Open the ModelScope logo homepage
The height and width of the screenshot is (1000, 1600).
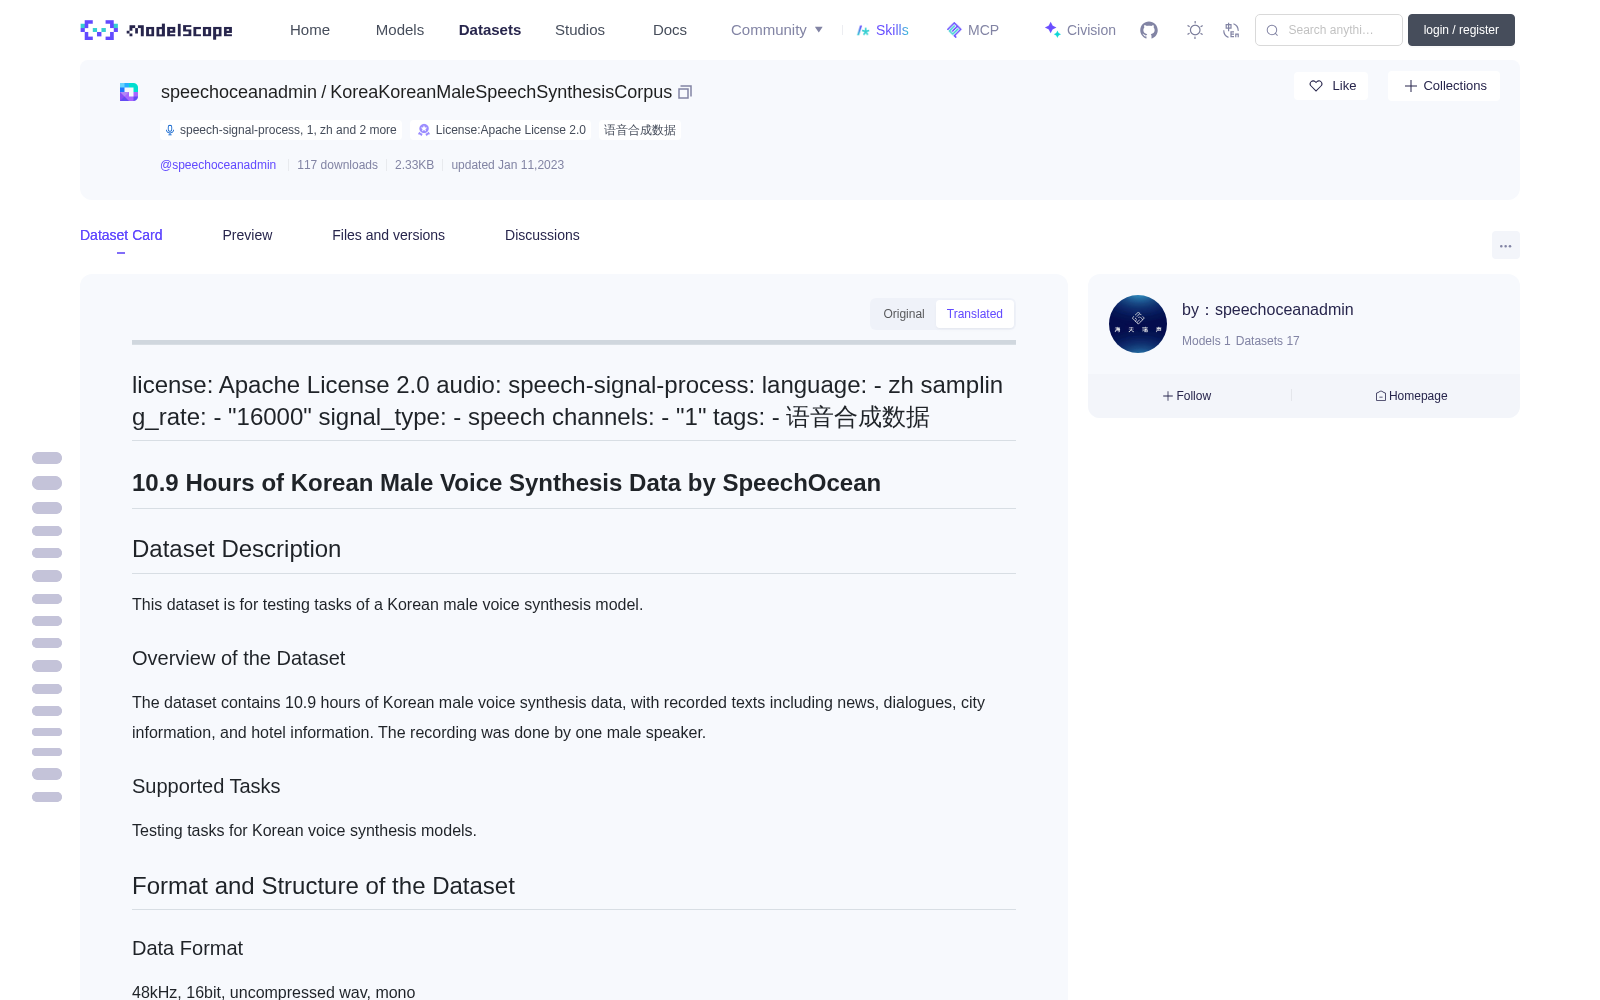coord(157,30)
